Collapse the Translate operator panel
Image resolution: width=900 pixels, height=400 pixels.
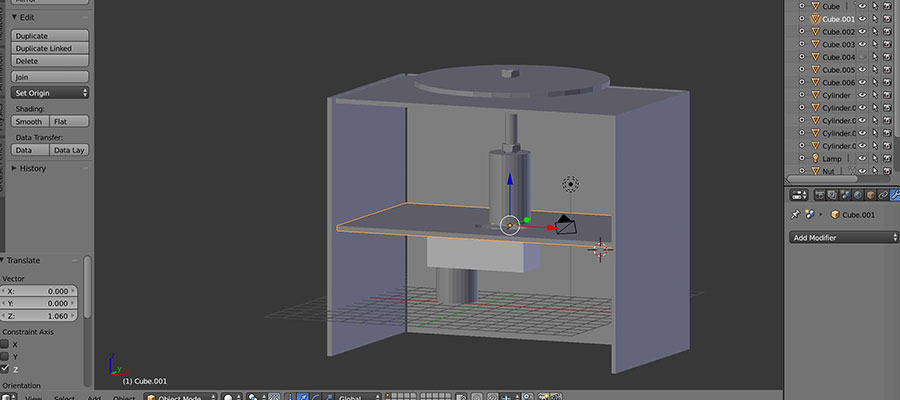coord(2,260)
